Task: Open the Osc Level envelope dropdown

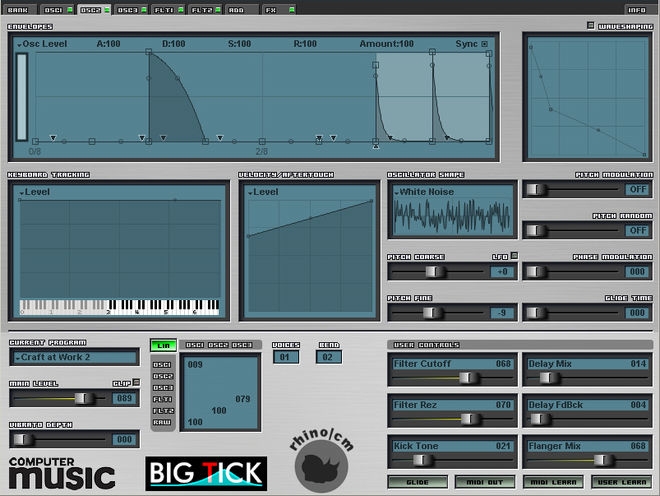Action: [x=40, y=44]
